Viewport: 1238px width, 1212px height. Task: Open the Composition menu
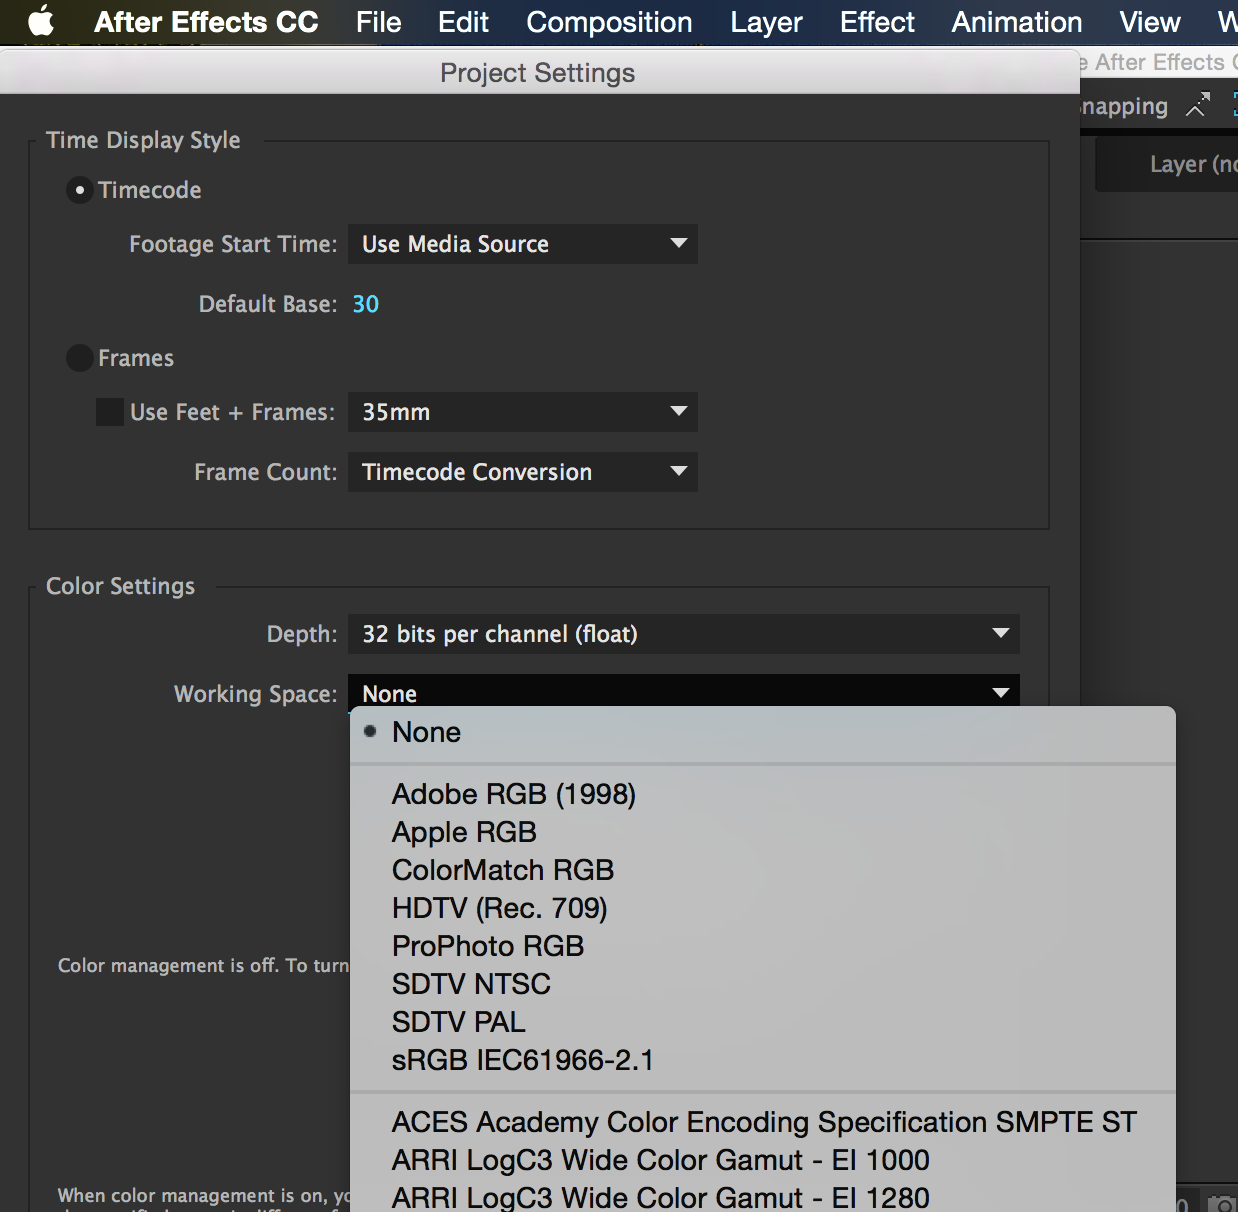tap(609, 22)
